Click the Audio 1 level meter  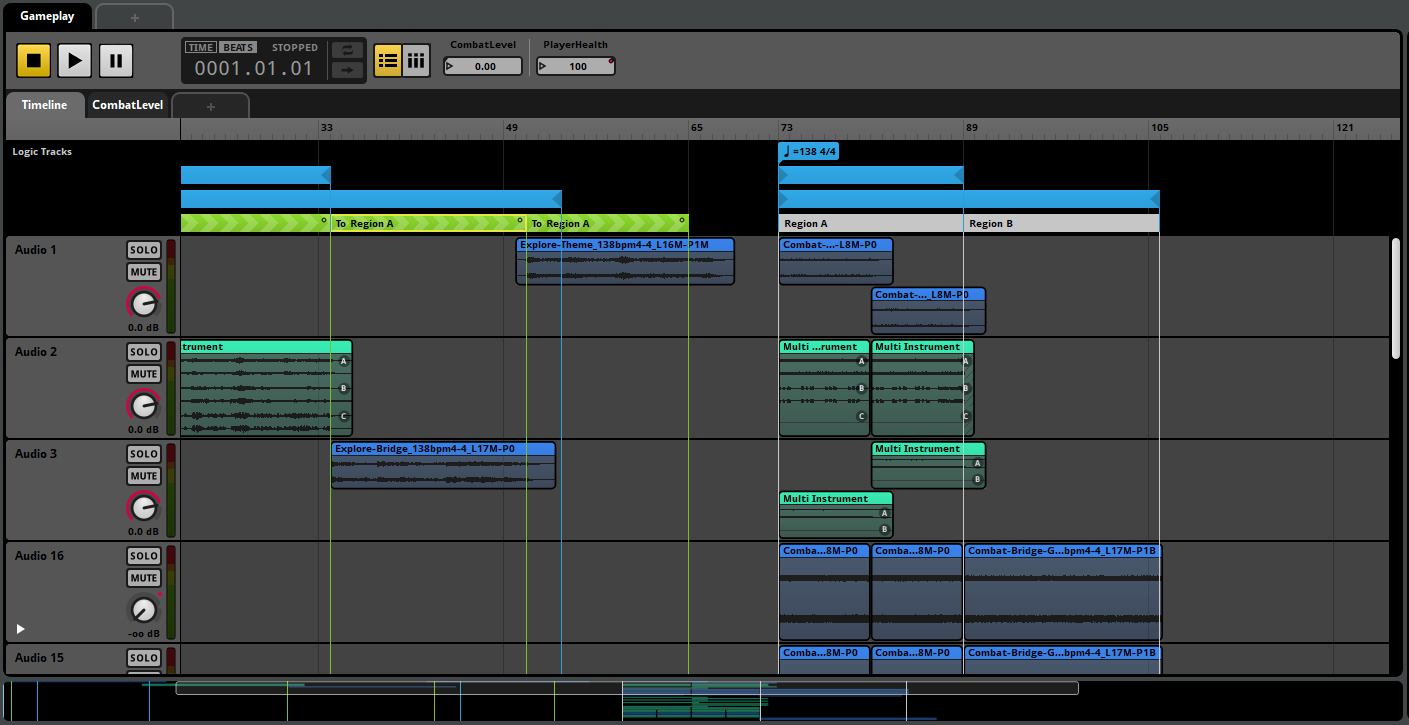click(x=170, y=286)
